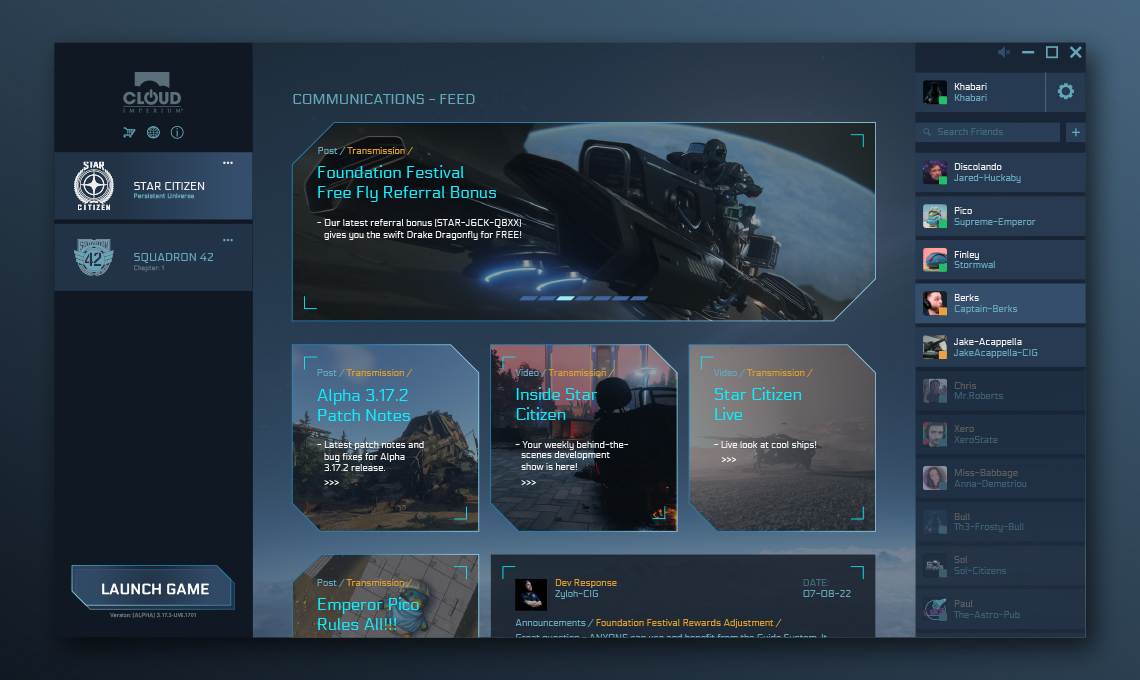Expand Alpha 3.17.2 Patch Notes arrows
Viewport: 1140px width, 680px height.
(x=331, y=483)
